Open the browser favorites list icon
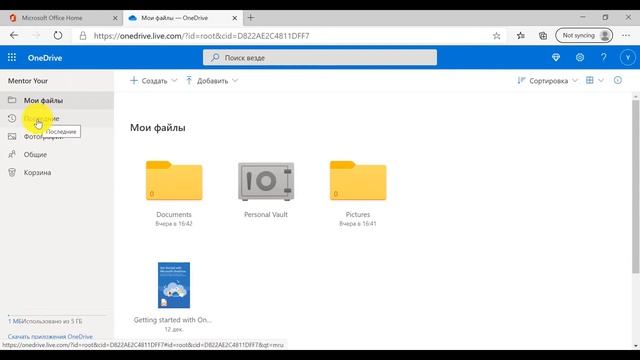The width and height of the screenshot is (640, 360). (520, 36)
